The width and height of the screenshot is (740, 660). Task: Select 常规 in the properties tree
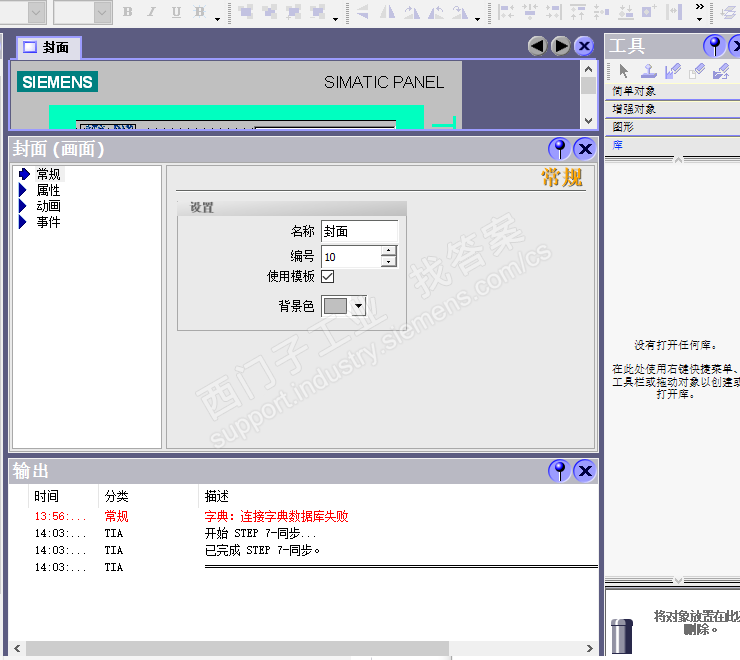[x=48, y=174]
